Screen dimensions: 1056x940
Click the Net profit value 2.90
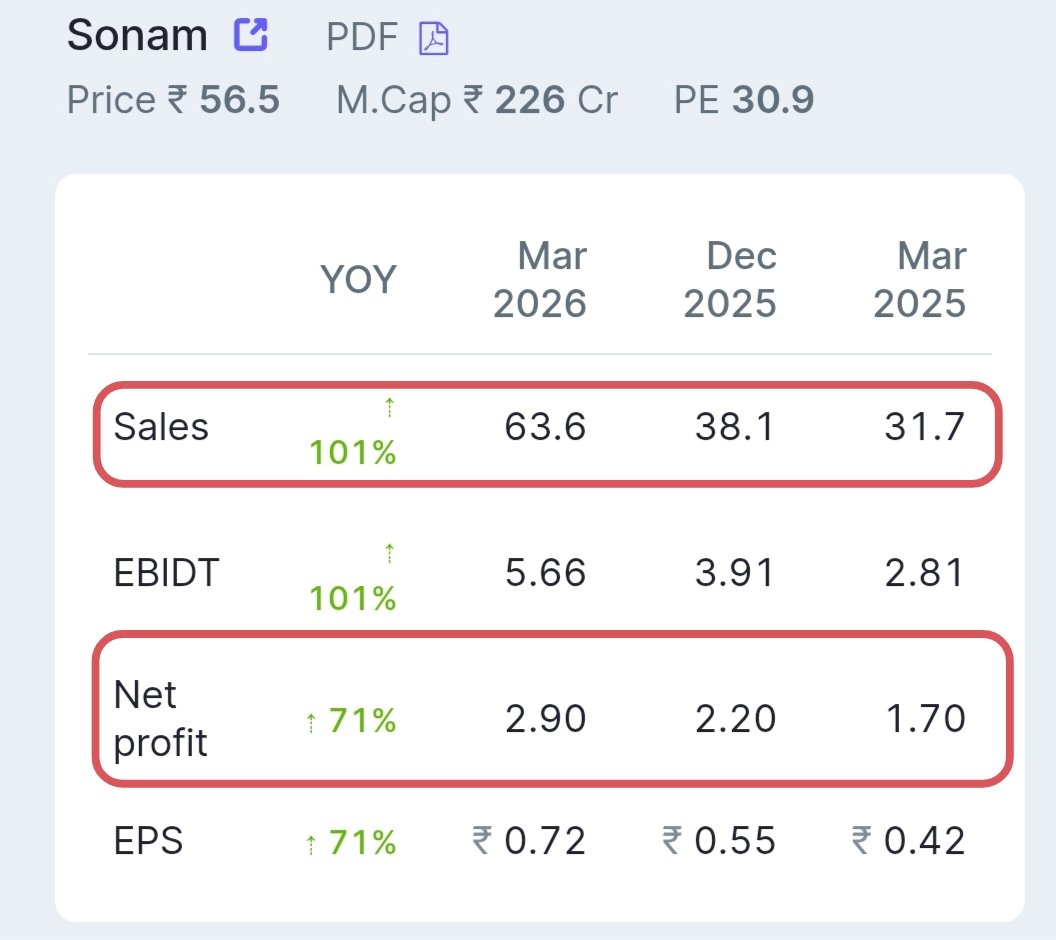point(546,718)
